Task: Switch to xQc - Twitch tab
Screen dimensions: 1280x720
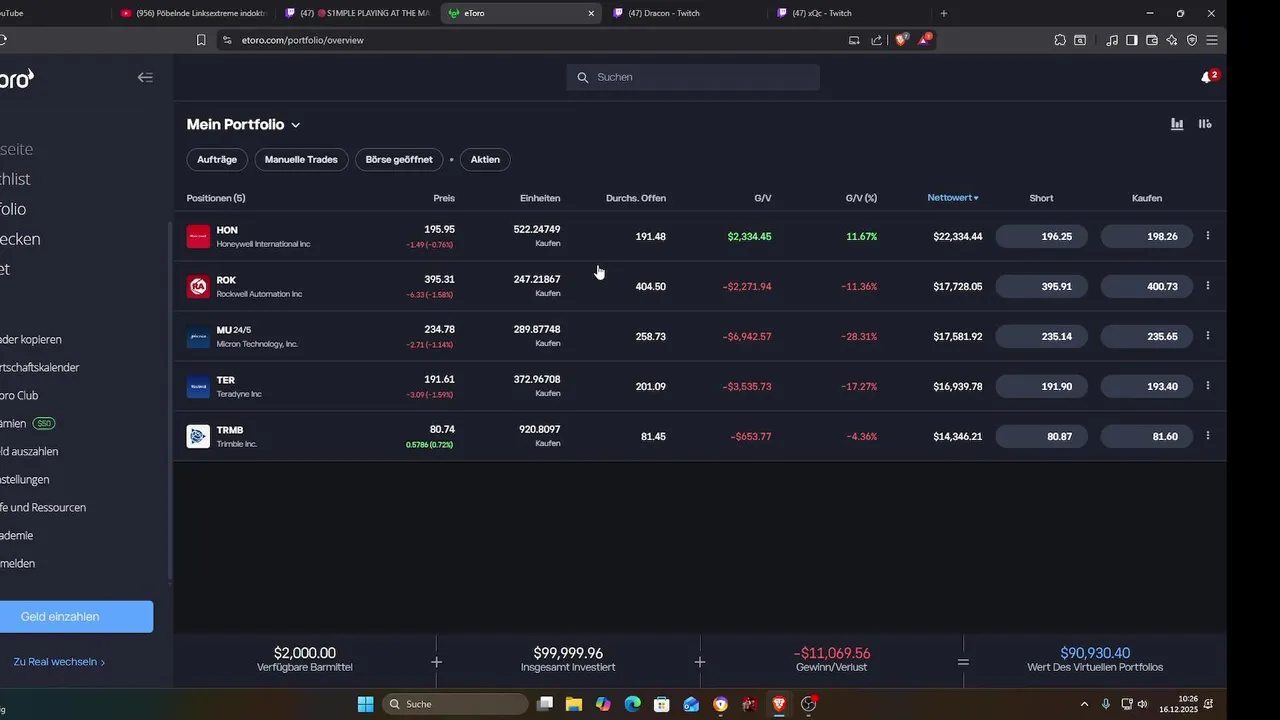Action: [x=848, y=13]
